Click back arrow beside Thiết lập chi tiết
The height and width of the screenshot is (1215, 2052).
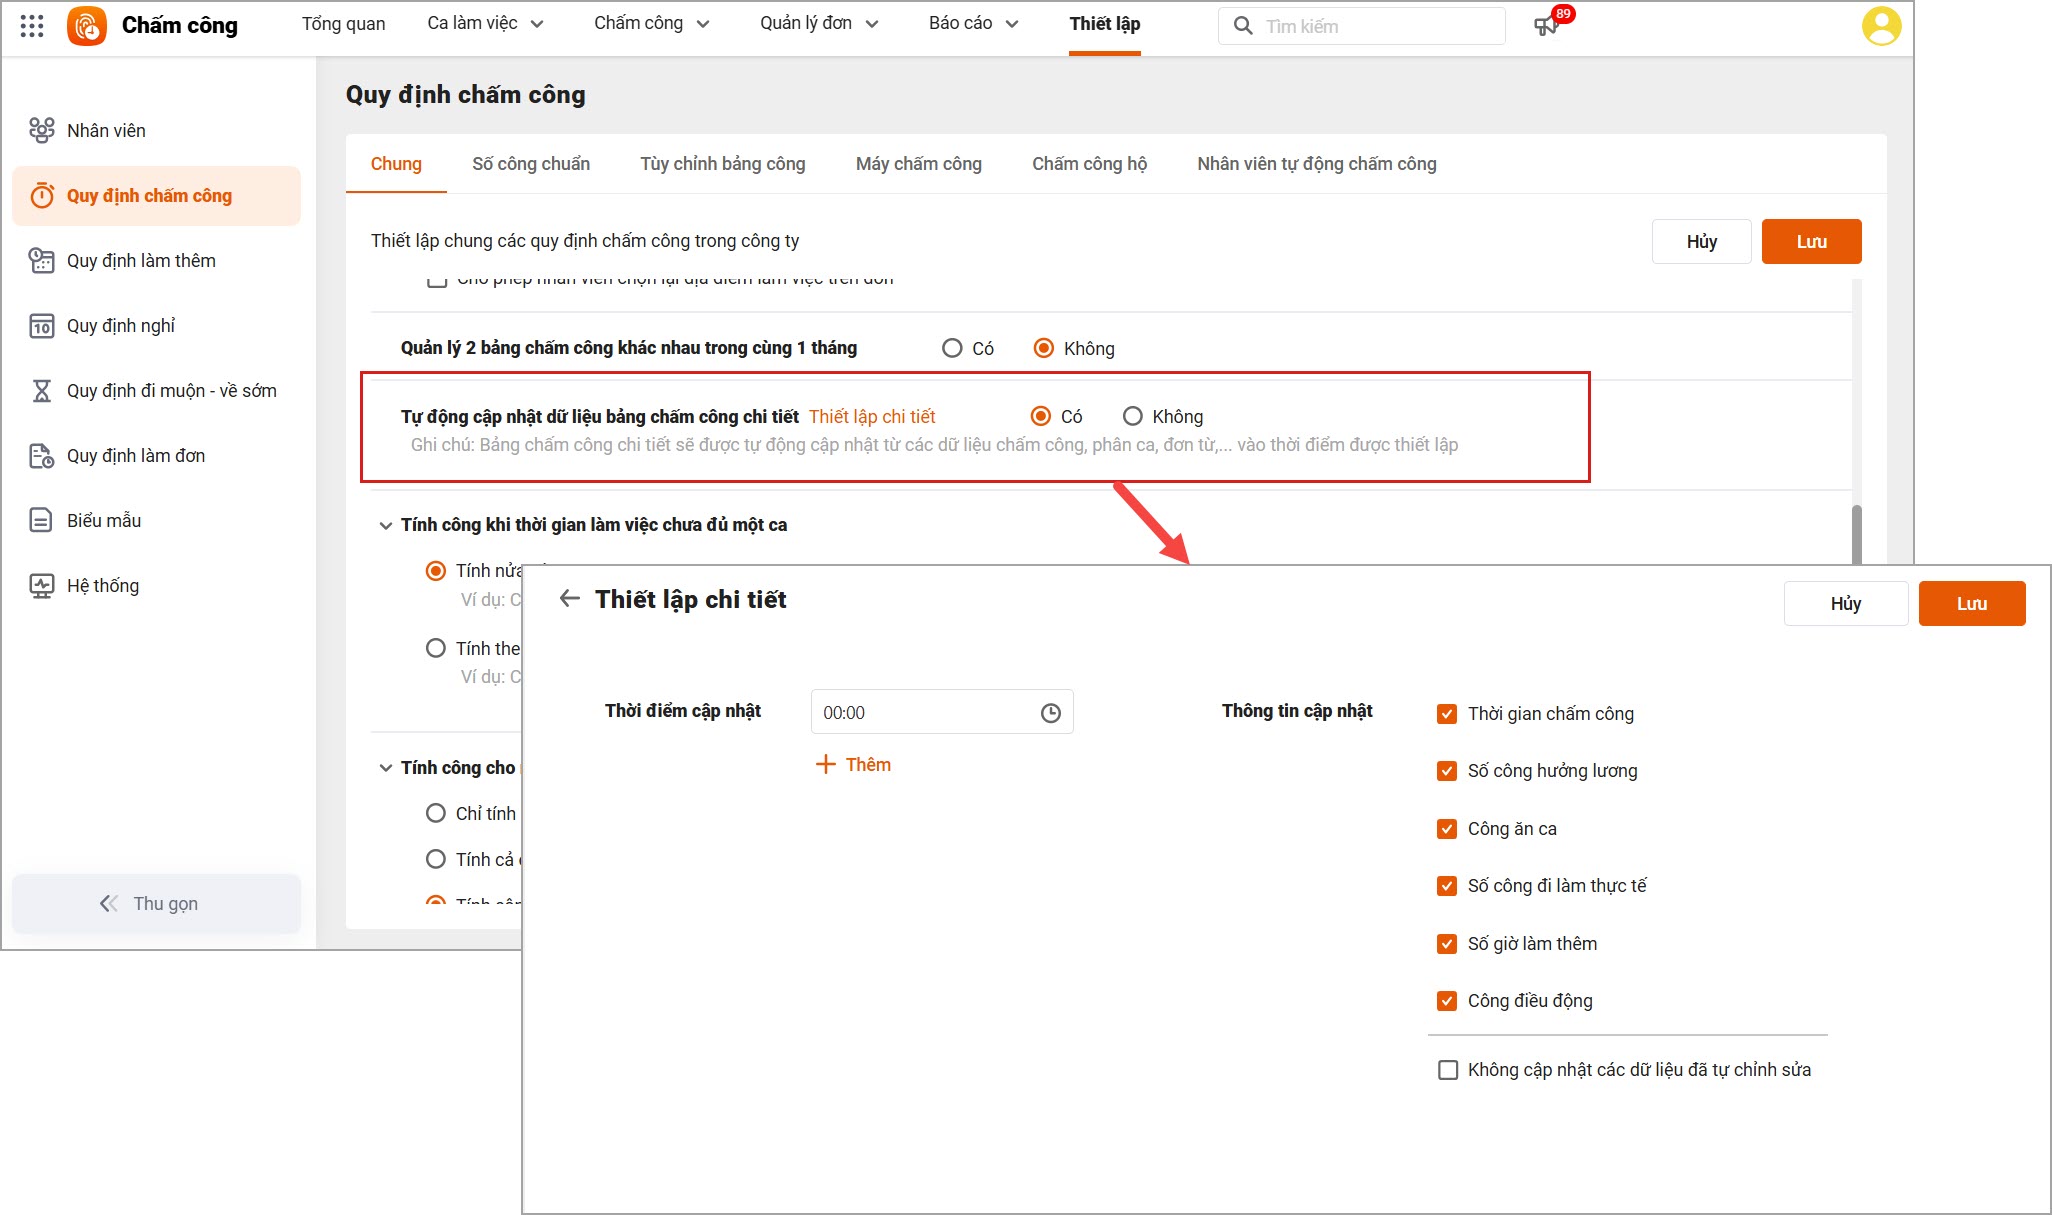[x=570, y=599]
